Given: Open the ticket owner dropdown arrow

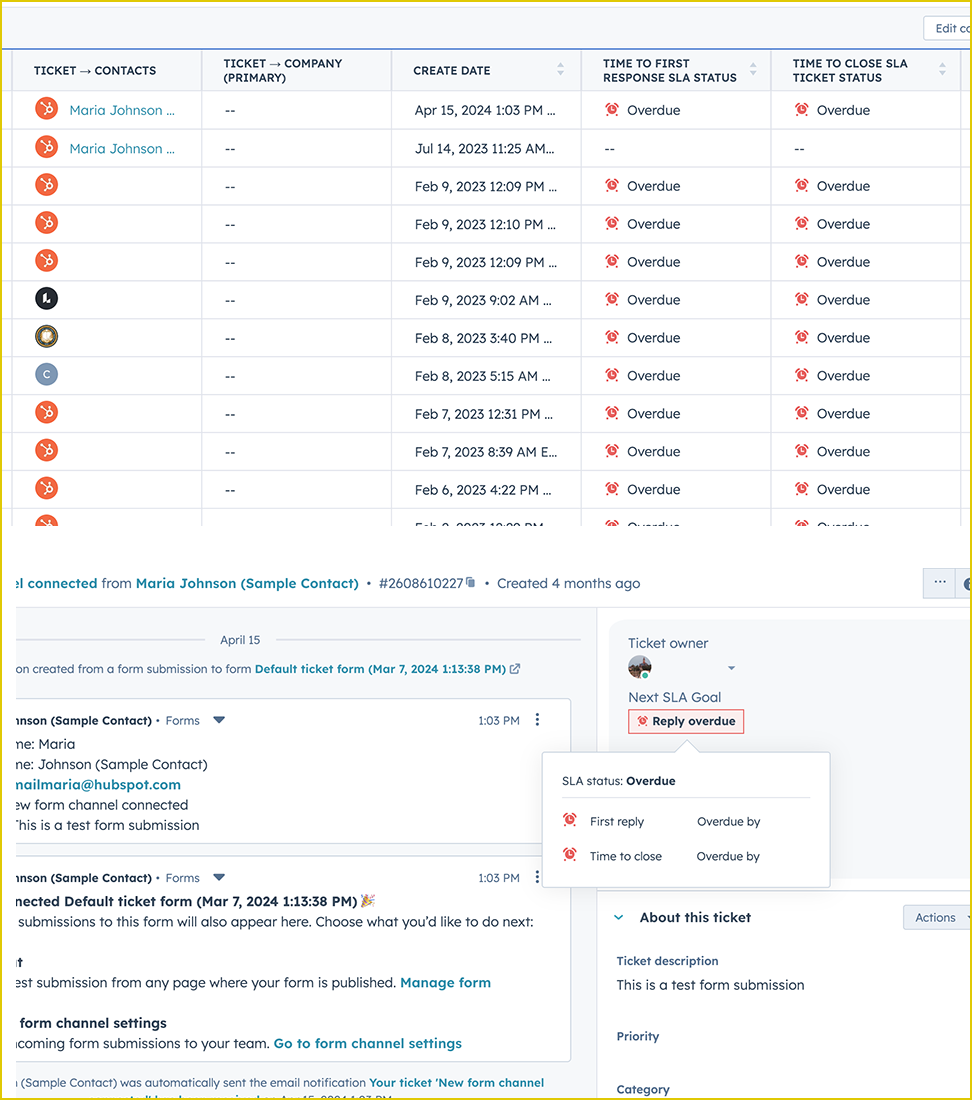Looking at the screenshot, I should pos(731,668).
